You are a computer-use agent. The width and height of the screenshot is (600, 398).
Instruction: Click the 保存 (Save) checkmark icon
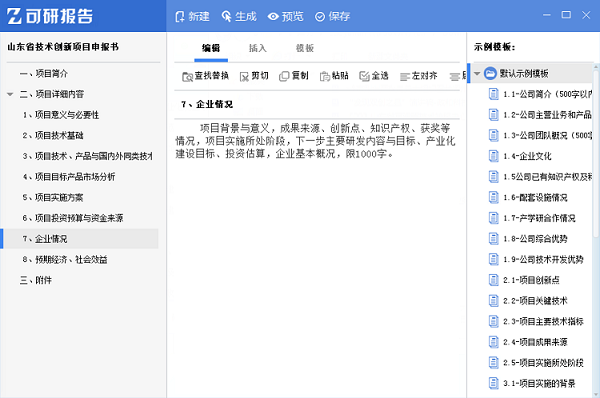point(320,16)
